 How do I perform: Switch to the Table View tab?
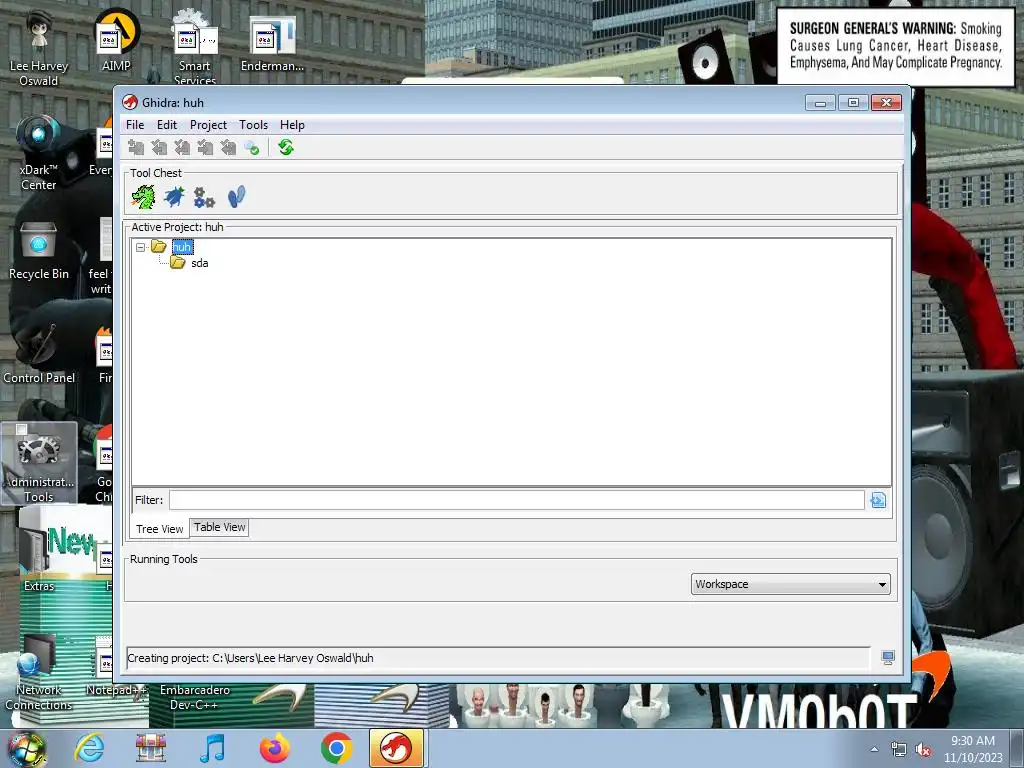click(x=219, y=527)
